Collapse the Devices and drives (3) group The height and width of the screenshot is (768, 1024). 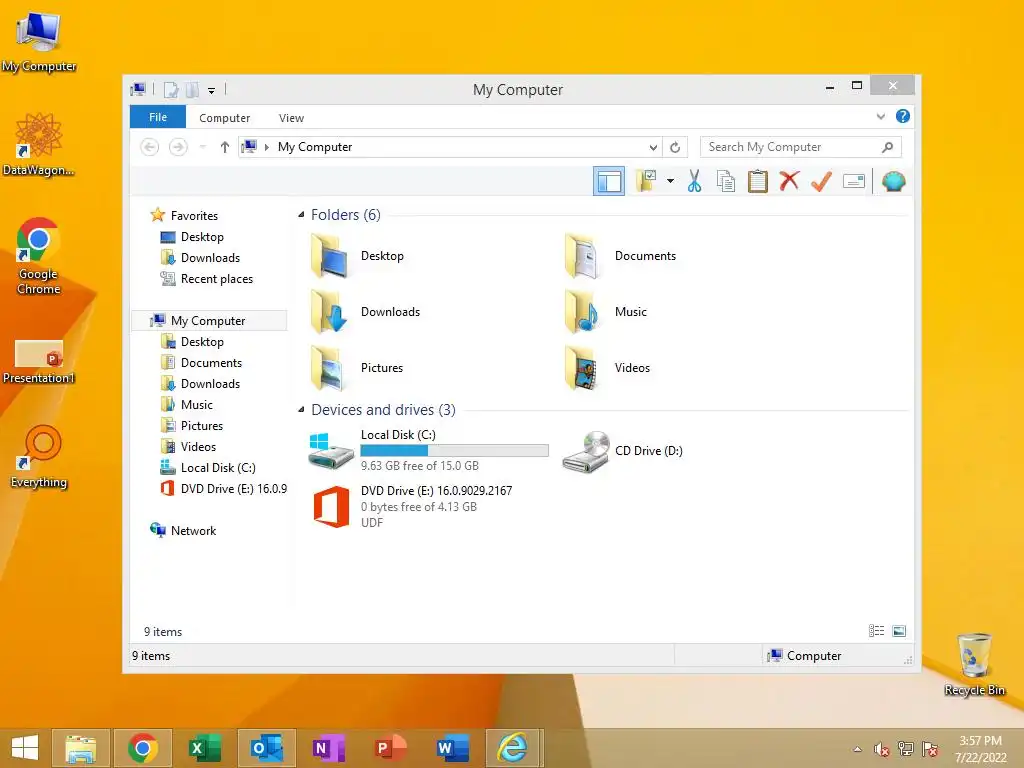301,409
